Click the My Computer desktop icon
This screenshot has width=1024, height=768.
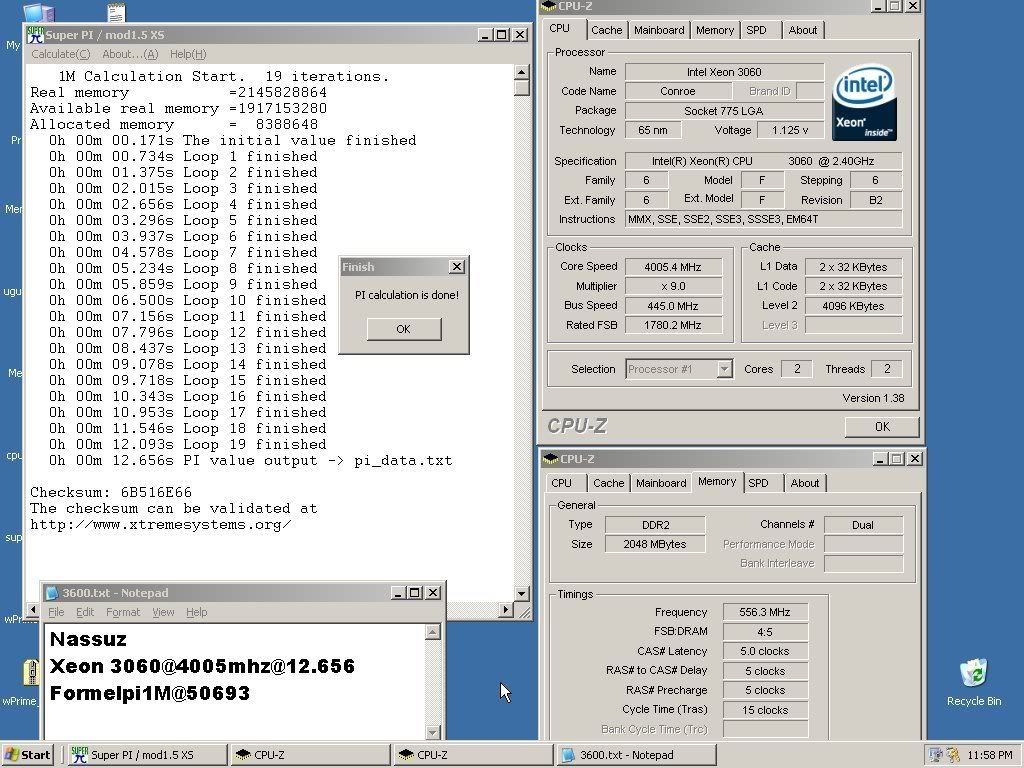point(38,11)
